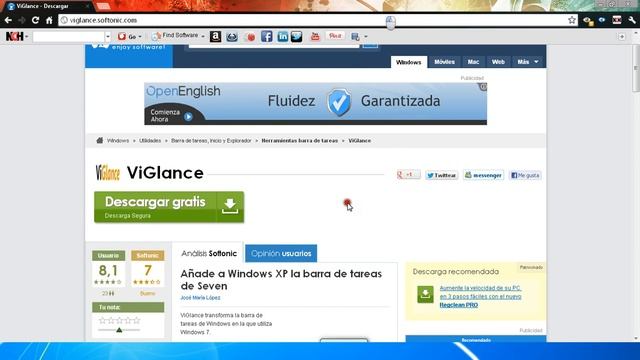
Task: Switch to the Móviles platform tab
Action: [x=444, y=62]
